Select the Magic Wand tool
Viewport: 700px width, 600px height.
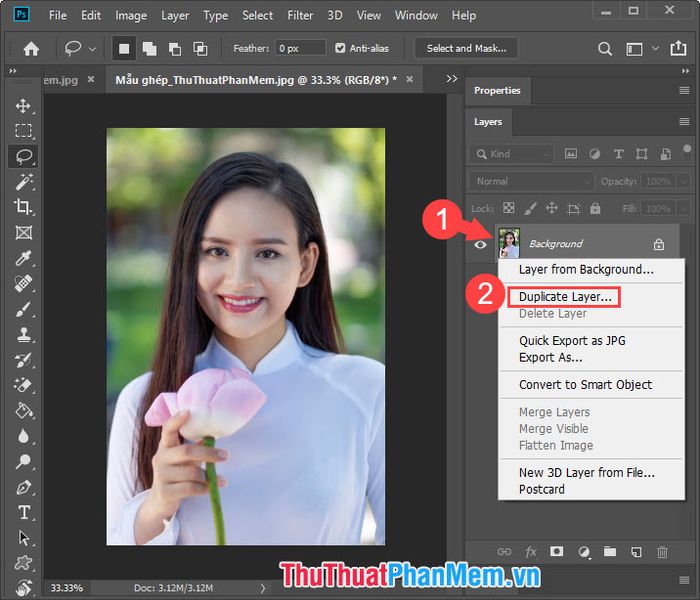[24, 182]
